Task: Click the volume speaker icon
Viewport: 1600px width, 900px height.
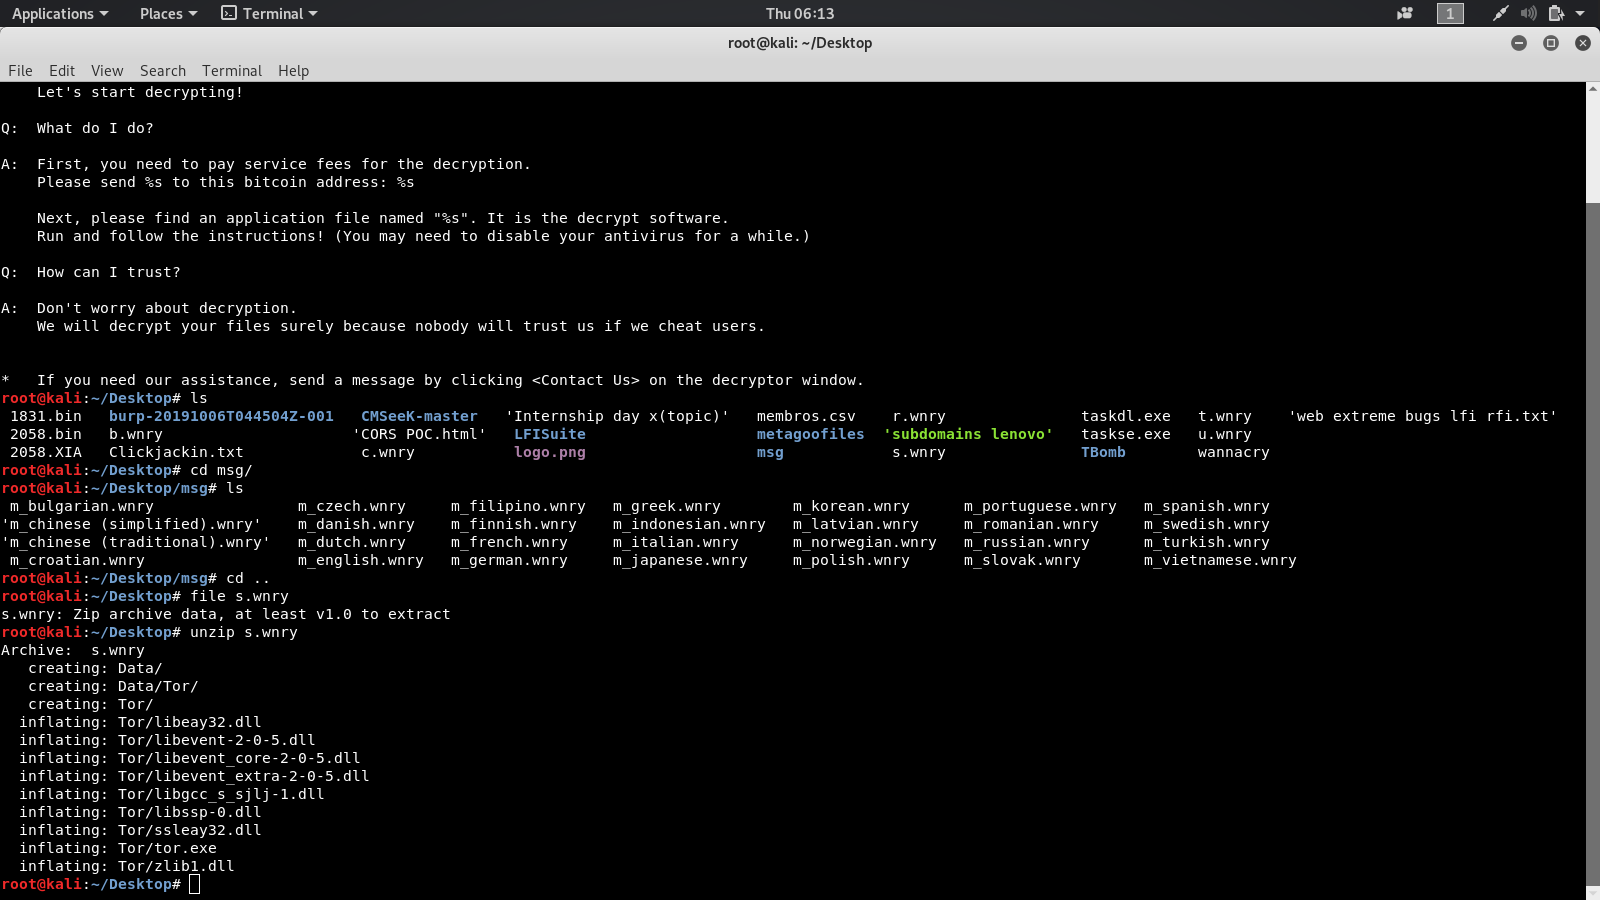Action: point(1528,13)
